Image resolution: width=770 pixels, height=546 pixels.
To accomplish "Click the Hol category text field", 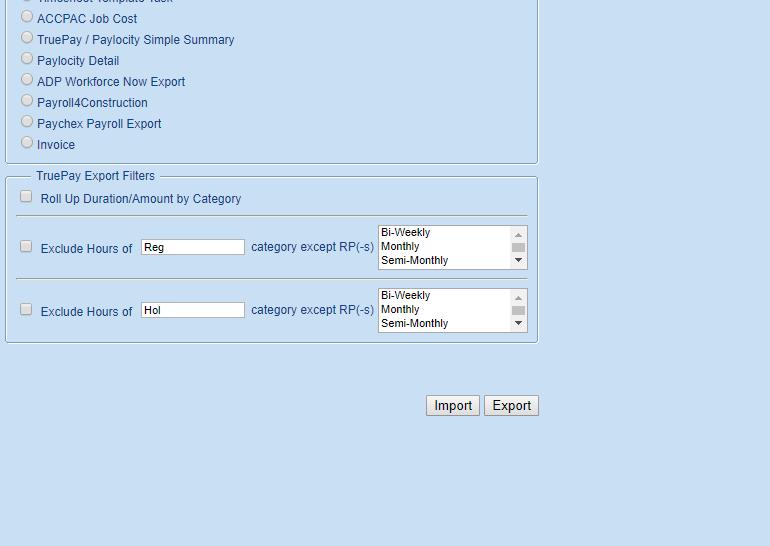I will point(192,310).
